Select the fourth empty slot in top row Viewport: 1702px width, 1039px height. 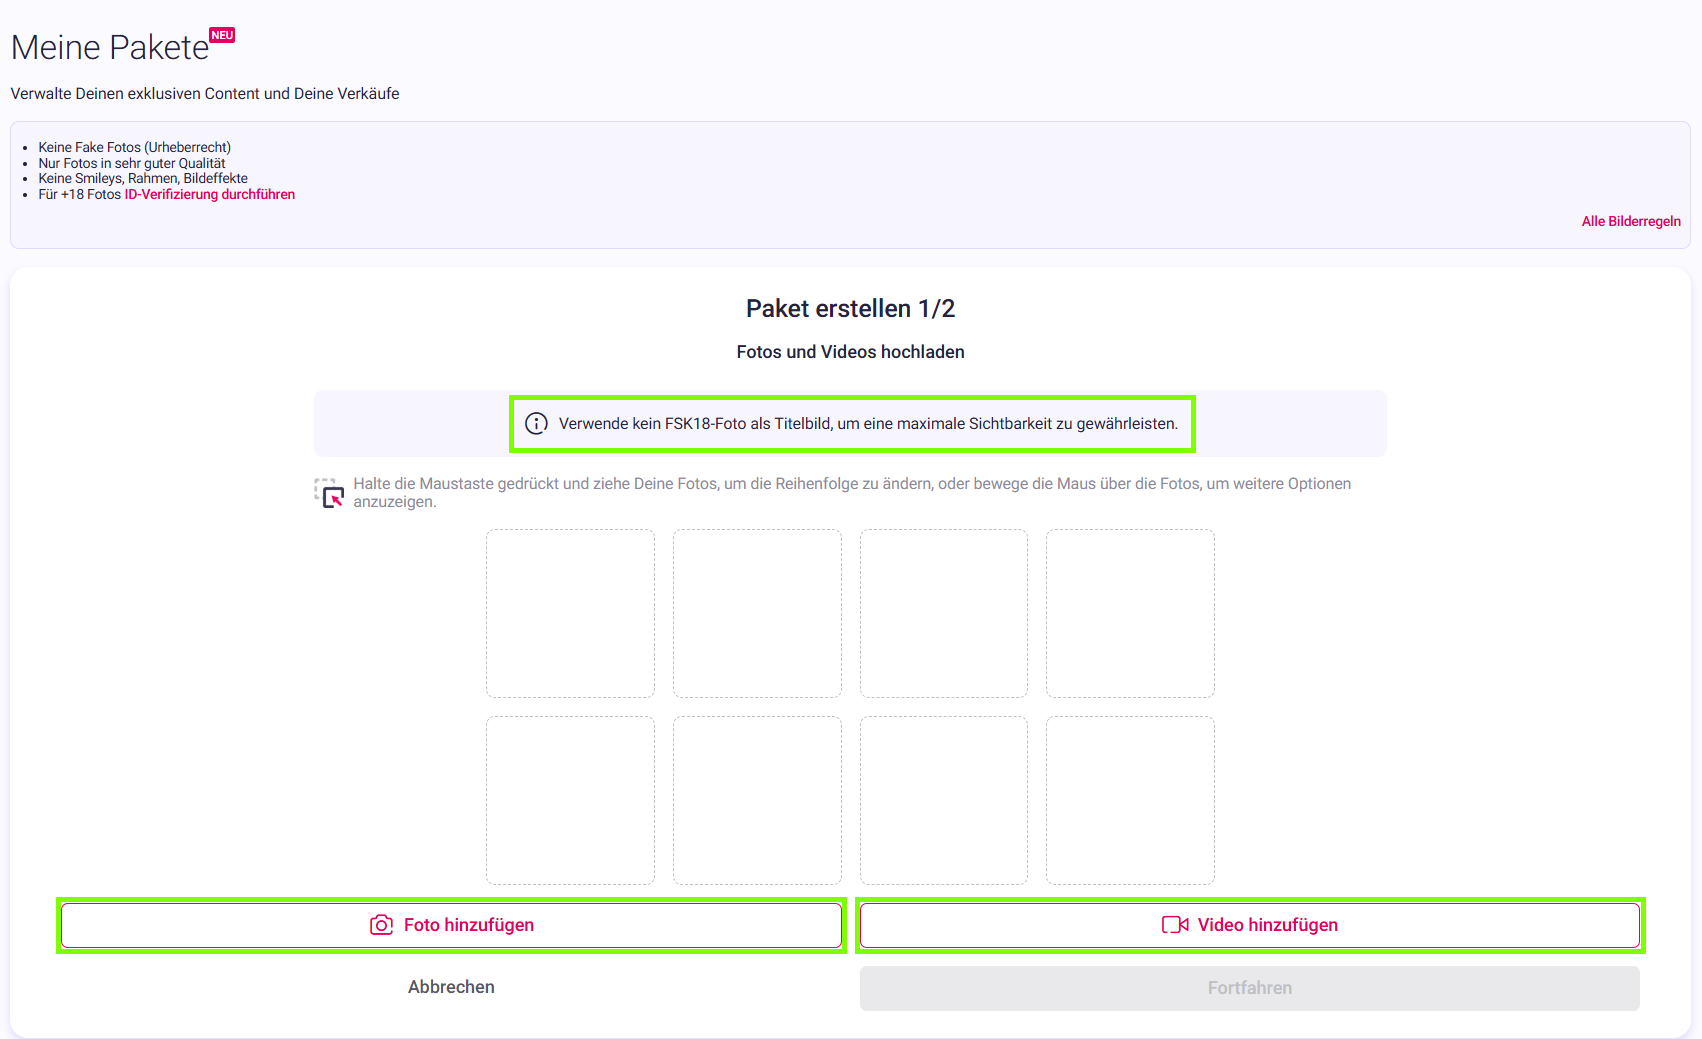coord(1130,614)
